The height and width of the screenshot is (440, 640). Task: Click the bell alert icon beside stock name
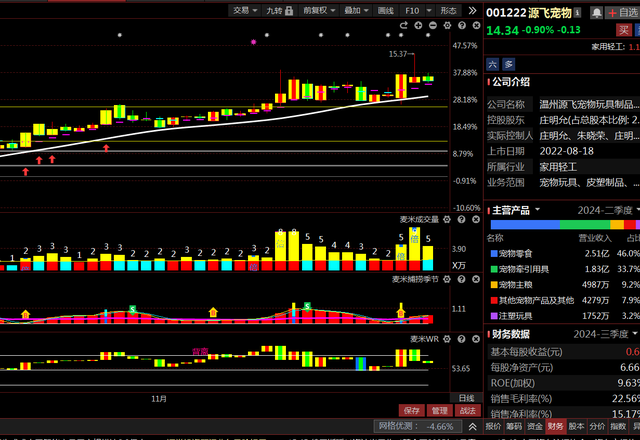pyautogui.click(x=597, y=13)
